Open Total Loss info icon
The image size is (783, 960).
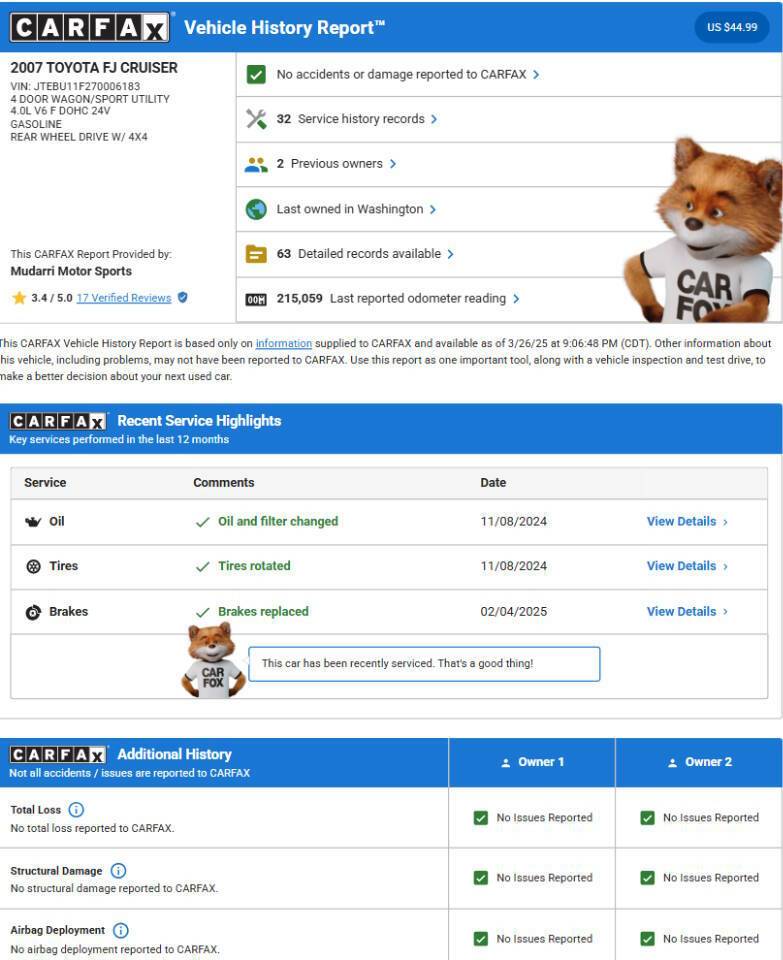point(76,810)
